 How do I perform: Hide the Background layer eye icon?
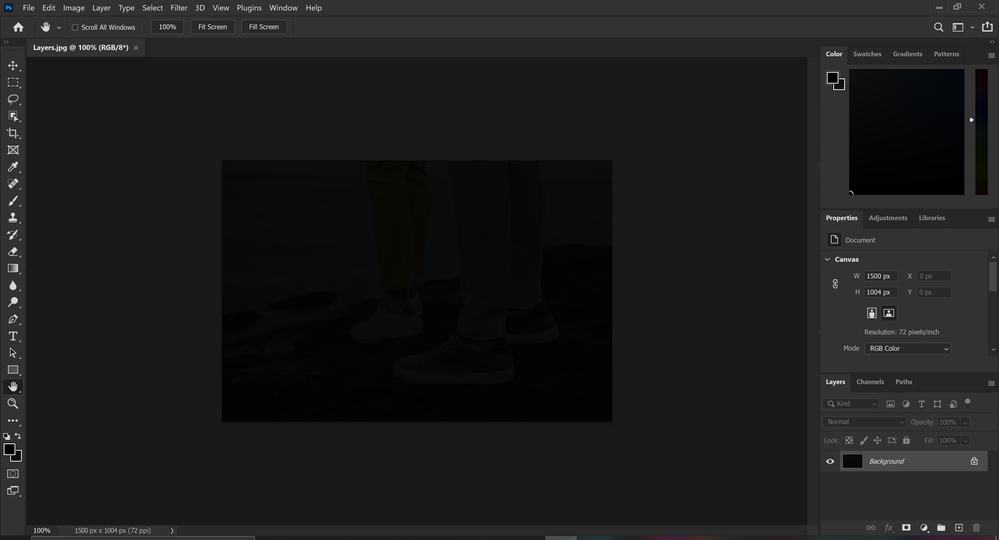830,462
